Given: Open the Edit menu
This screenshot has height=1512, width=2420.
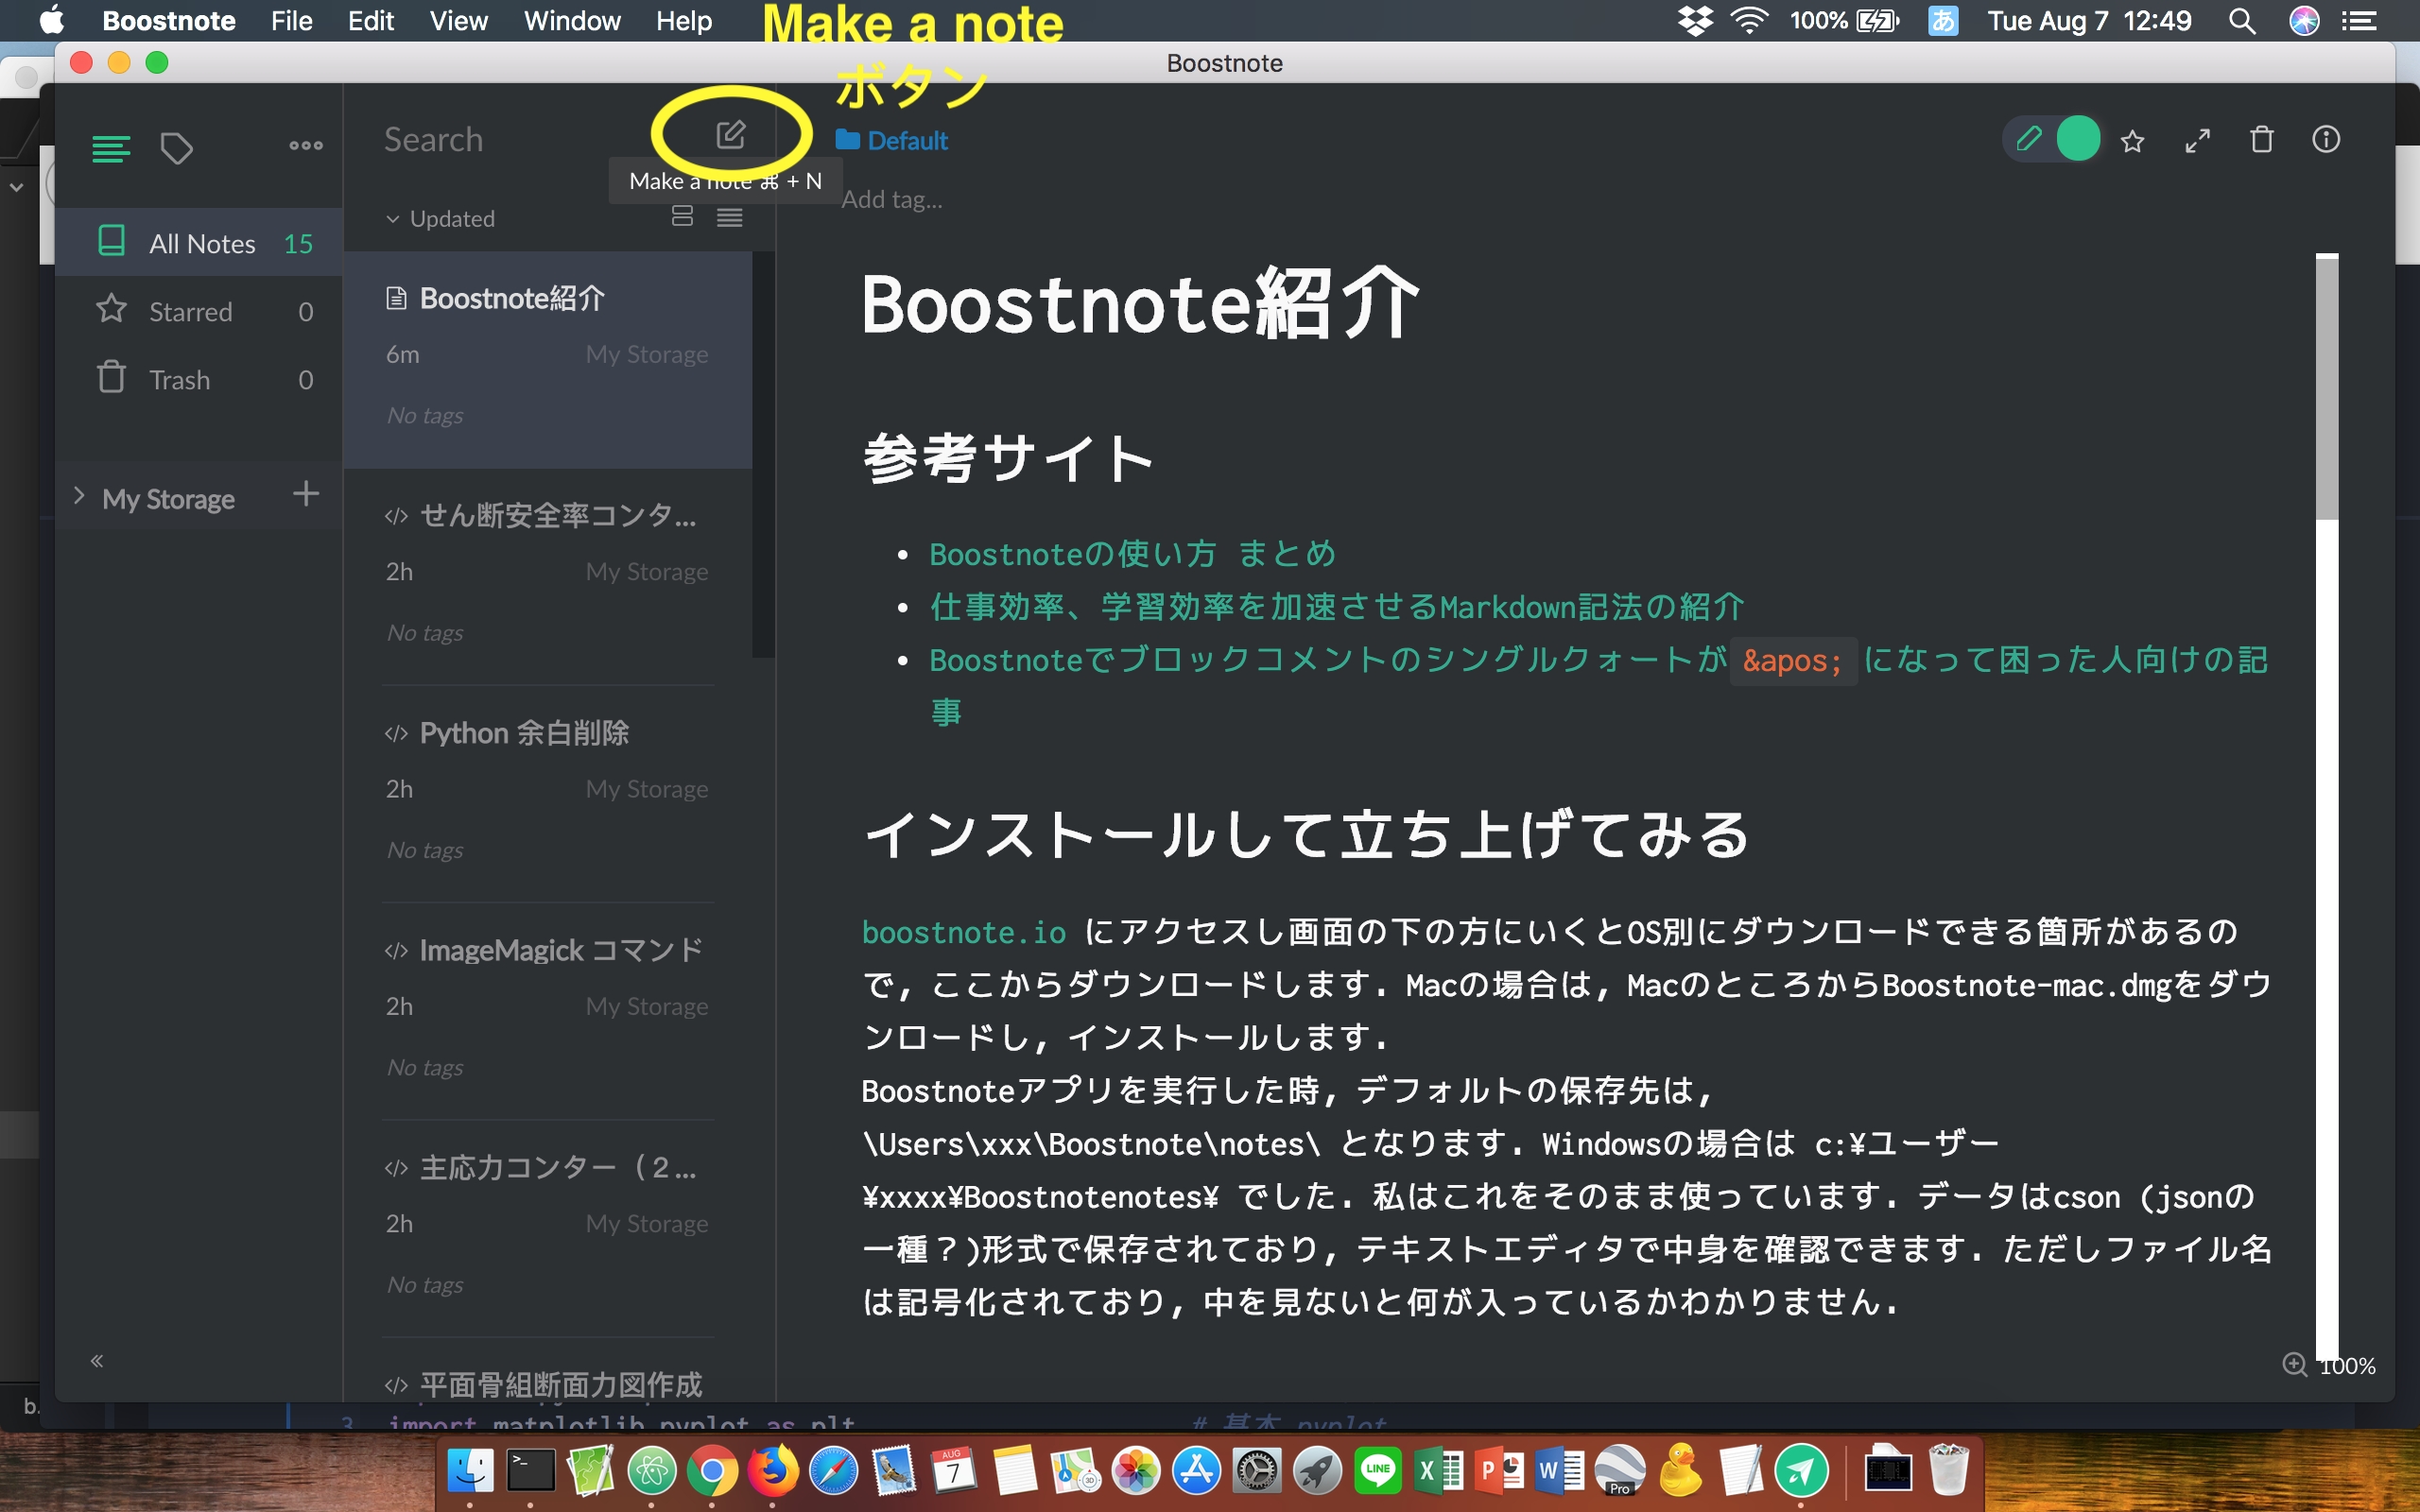Looking at the screenshot, I should [x=371, y=20].
